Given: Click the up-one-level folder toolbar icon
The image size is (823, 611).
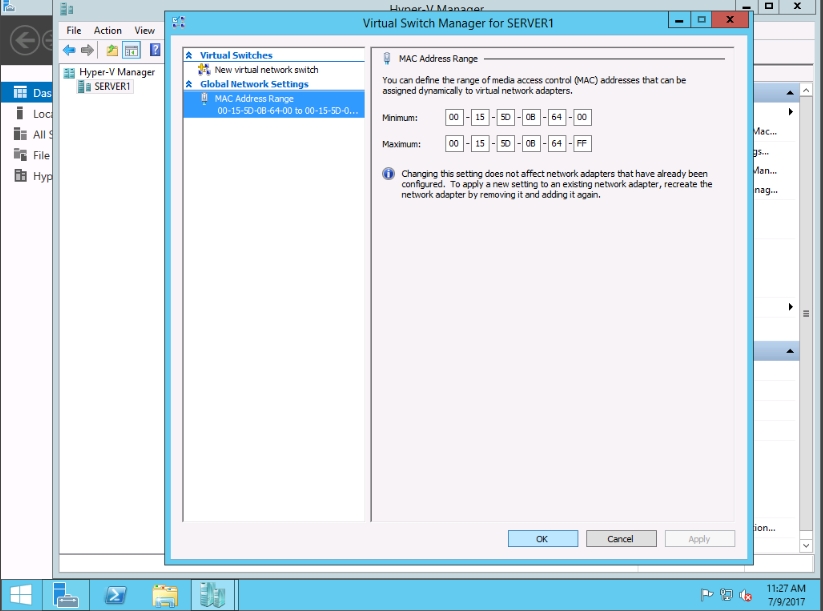Looking at the screenshot, I should [112, 50].
